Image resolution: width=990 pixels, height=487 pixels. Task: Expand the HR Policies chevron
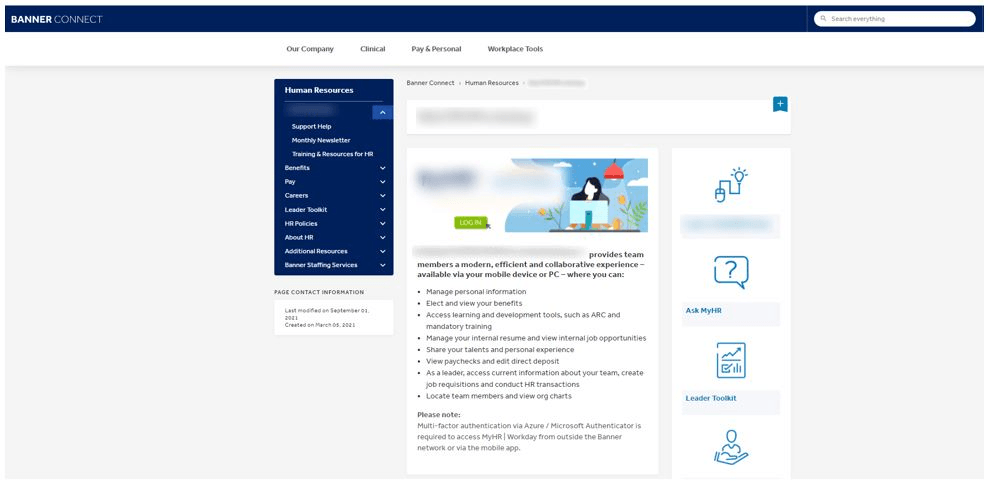(383, 224)
